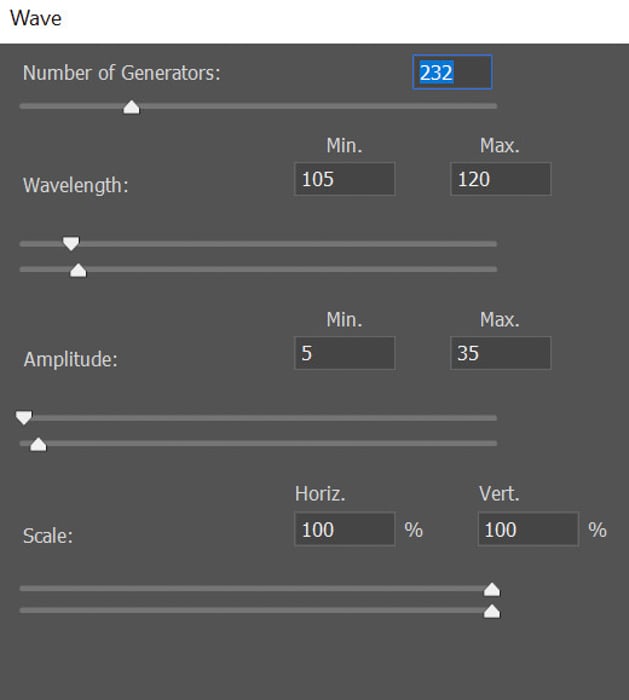Screen dimensions: 629x700
Task: Focus the Amplitude Max. input box
Action: (x=500, y=354)
